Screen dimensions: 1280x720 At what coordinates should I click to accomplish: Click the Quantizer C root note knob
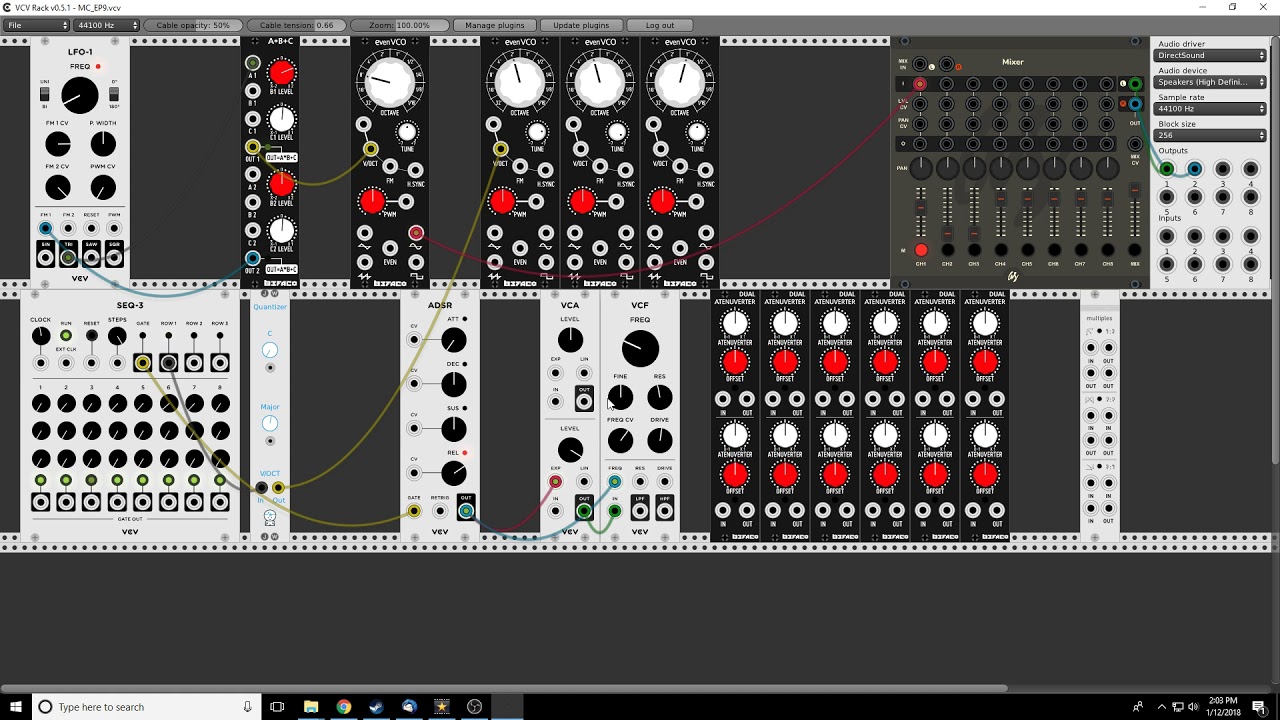pos(270,350)
